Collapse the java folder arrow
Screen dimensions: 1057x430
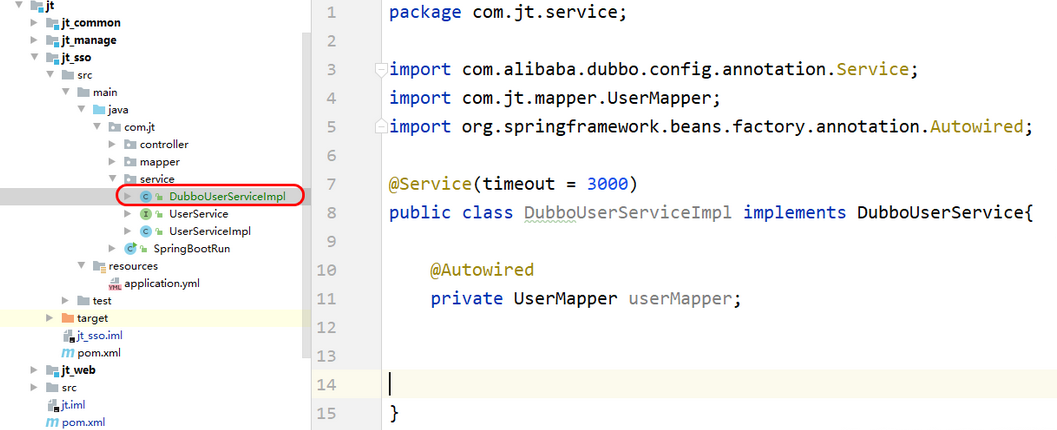81,110
